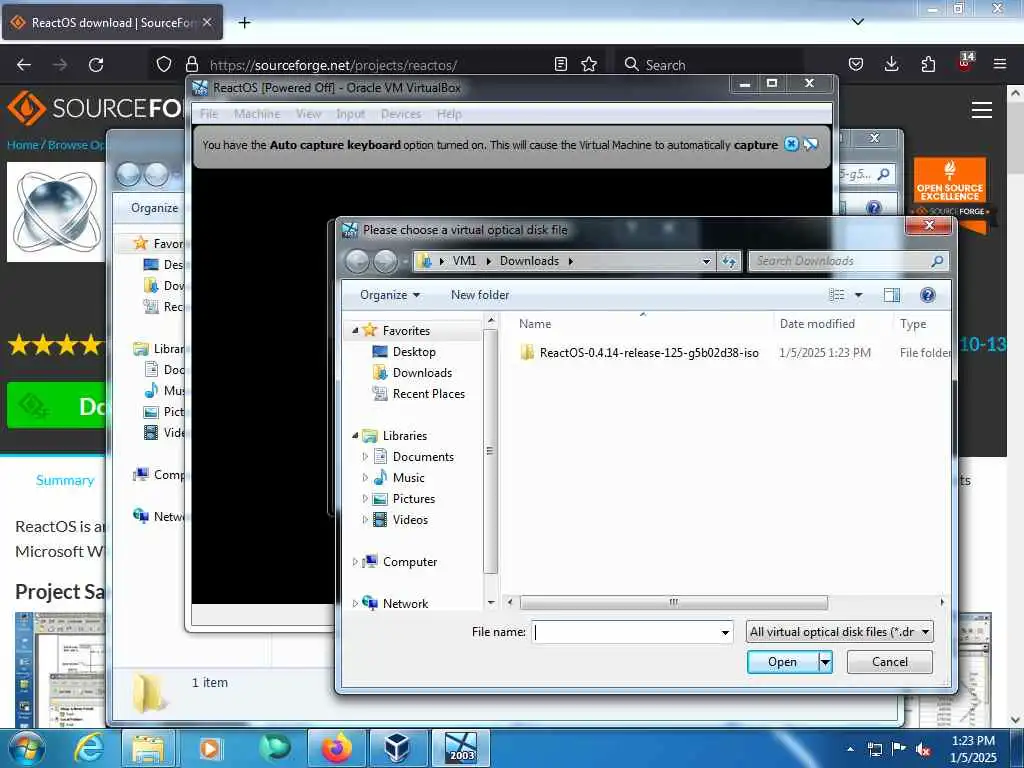Go back in Firefox
This screenshot has width=1024, height=768.
tap(24, 65)
